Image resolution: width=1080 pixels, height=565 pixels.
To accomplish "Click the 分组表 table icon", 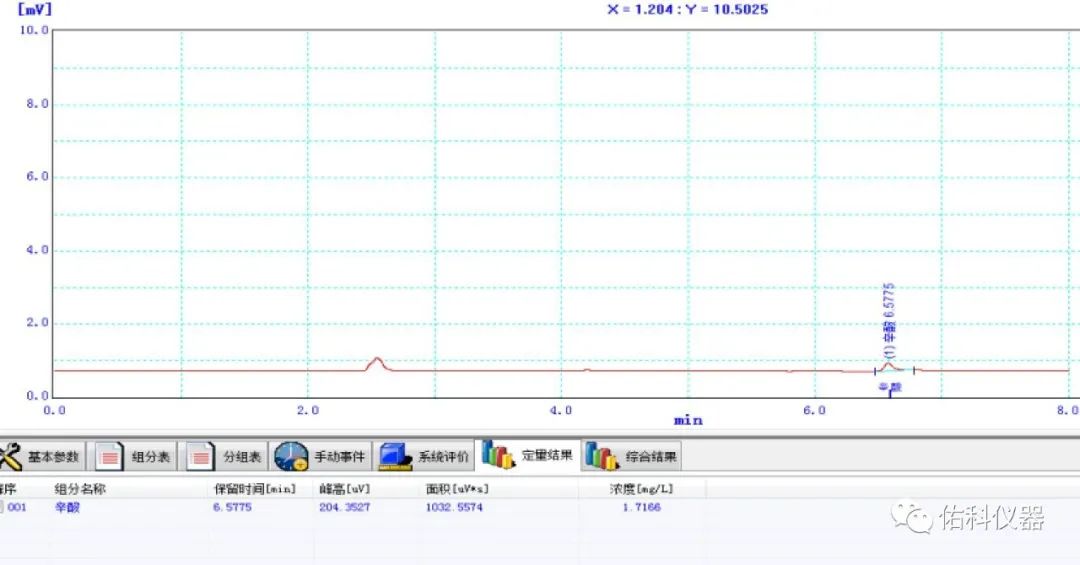I will tap(200, 457).
